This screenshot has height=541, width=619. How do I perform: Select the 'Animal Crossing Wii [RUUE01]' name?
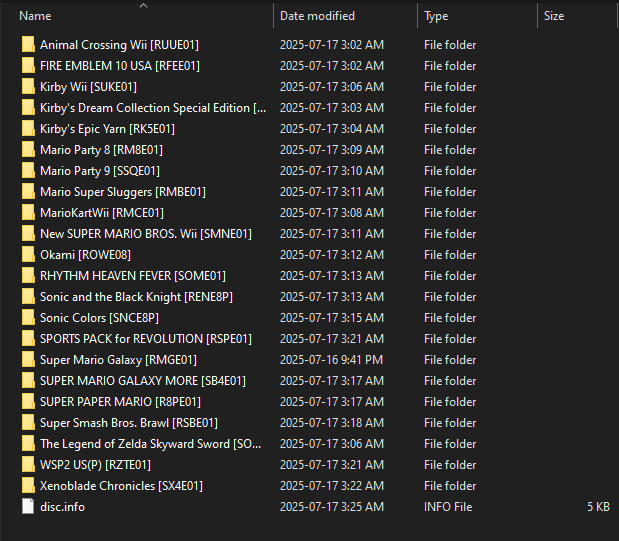119,45
